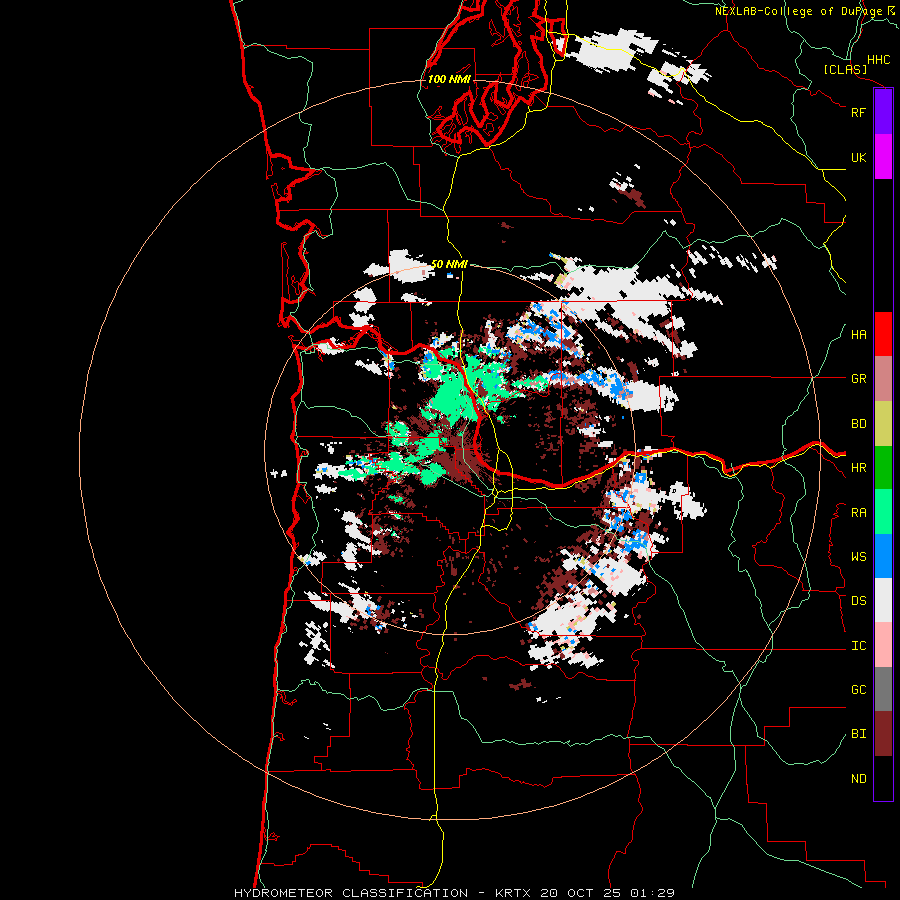
Task: Select the 'BD' legend label
Action: [x=858, y=424]
